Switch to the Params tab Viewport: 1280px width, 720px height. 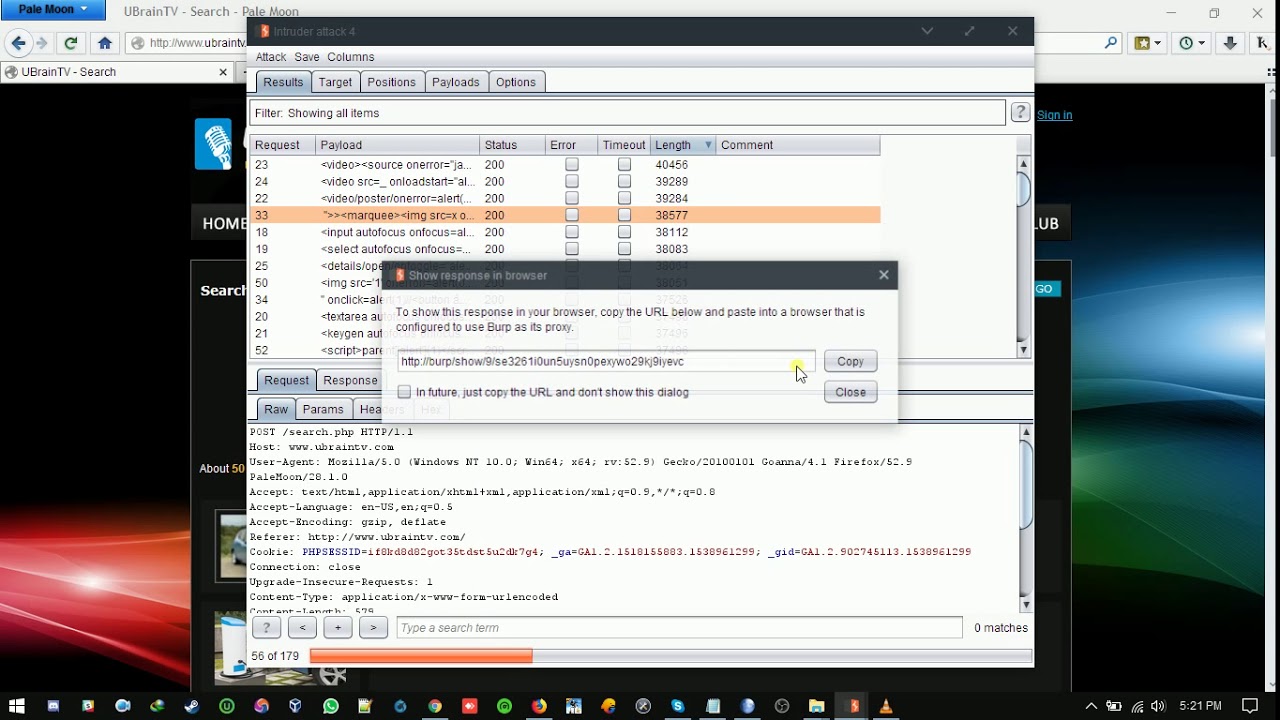[323, 409]
